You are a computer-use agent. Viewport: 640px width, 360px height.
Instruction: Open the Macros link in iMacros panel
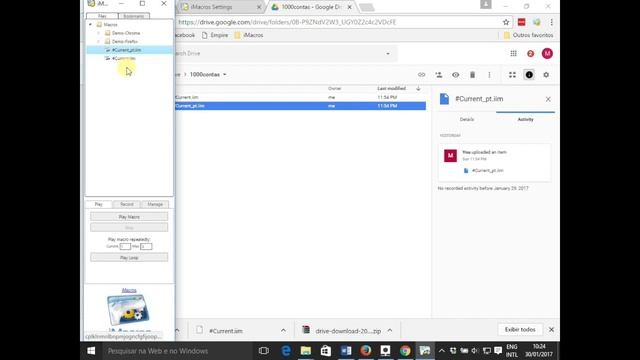point(129,290)
